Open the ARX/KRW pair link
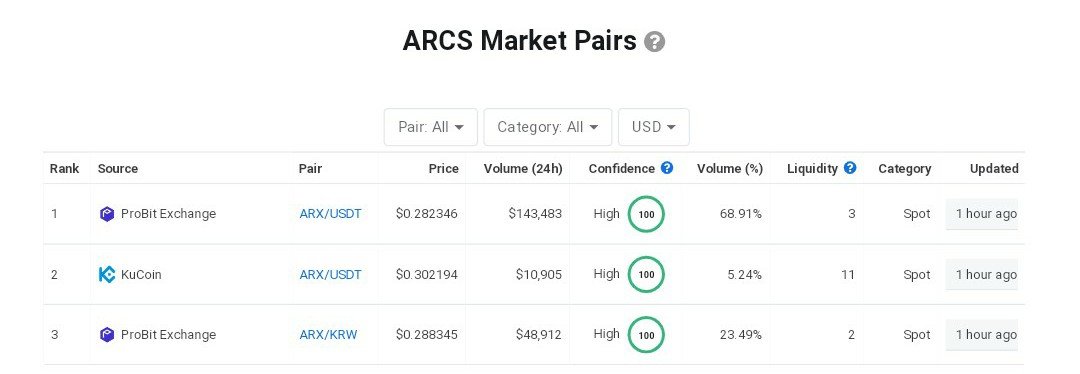1080x374 pixels. (329, 335)
